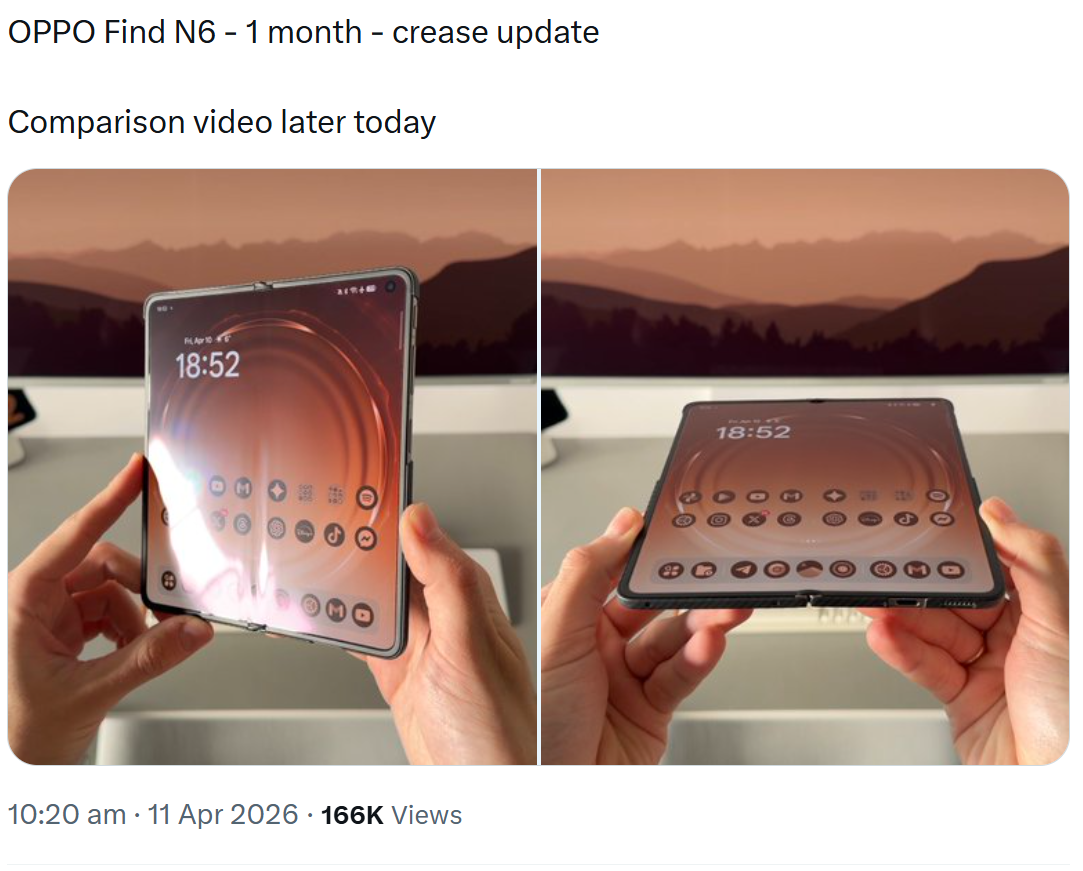
Task: Tap Instagram icon on the flat-held phone
Action: coord(719,519)
